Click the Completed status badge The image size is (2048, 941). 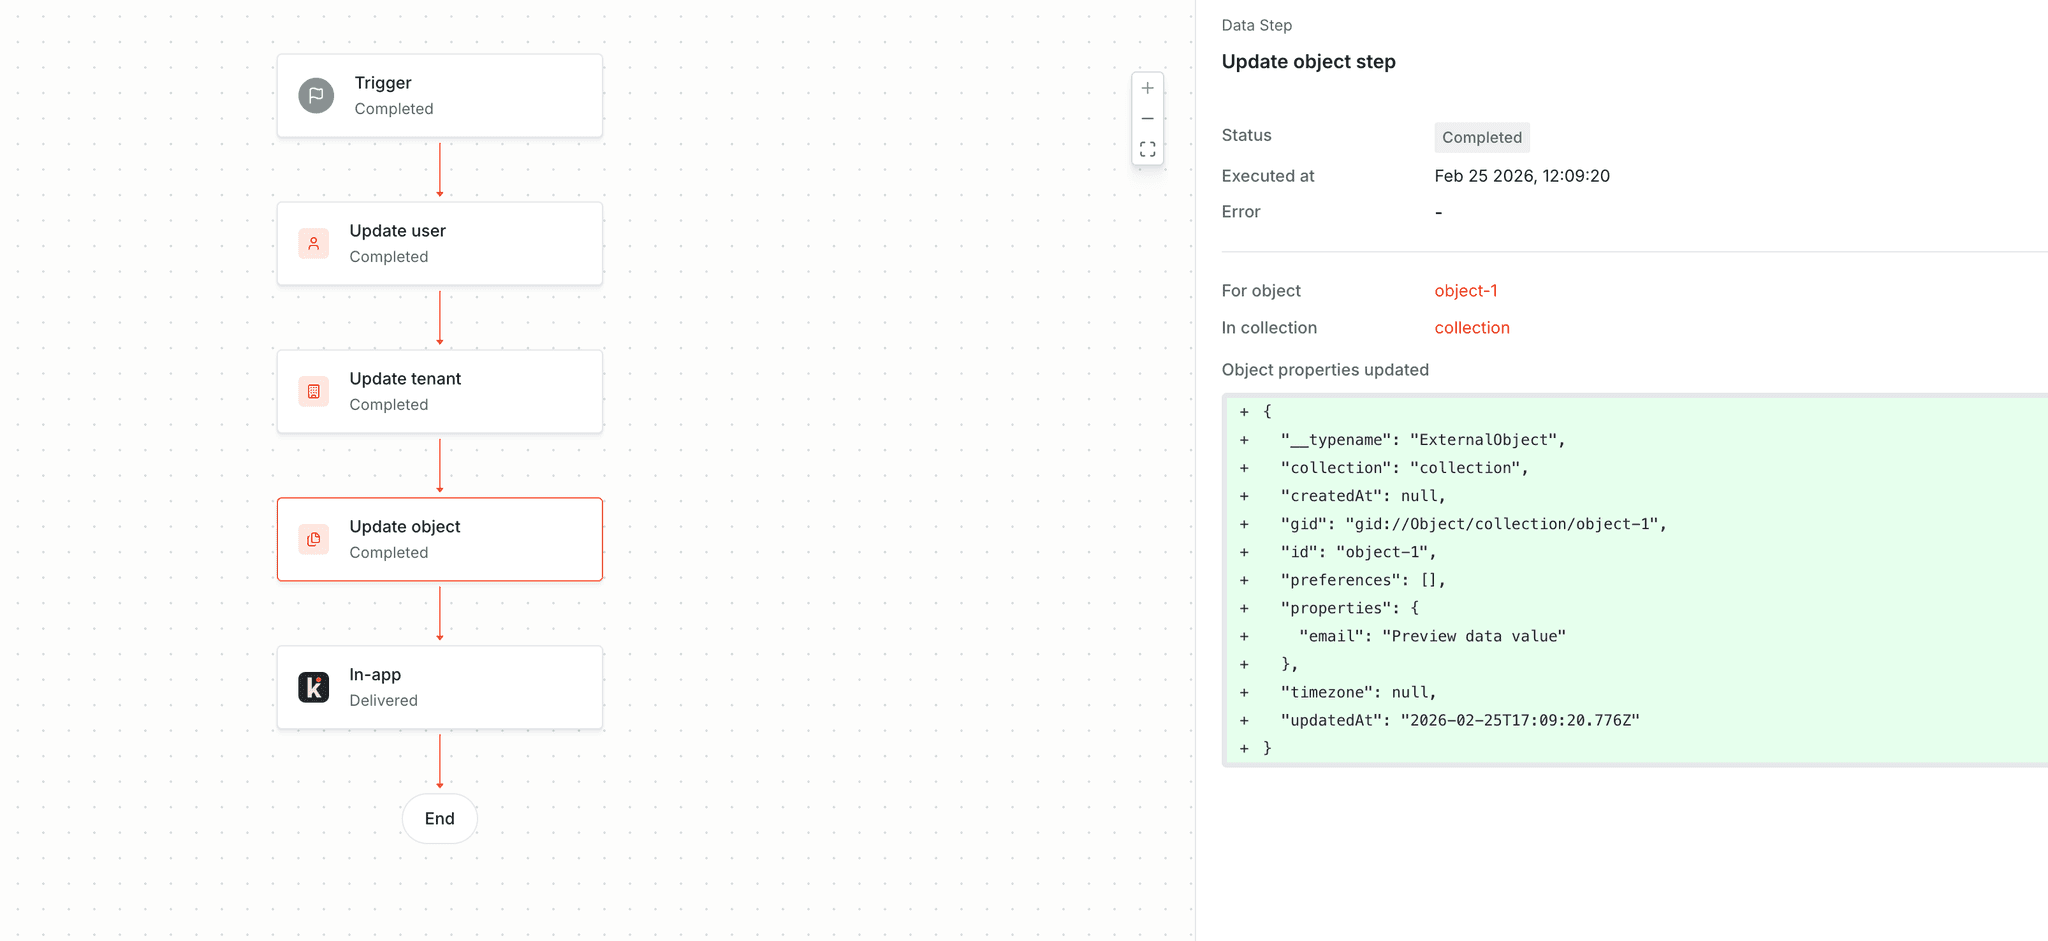click(1481, 137)
